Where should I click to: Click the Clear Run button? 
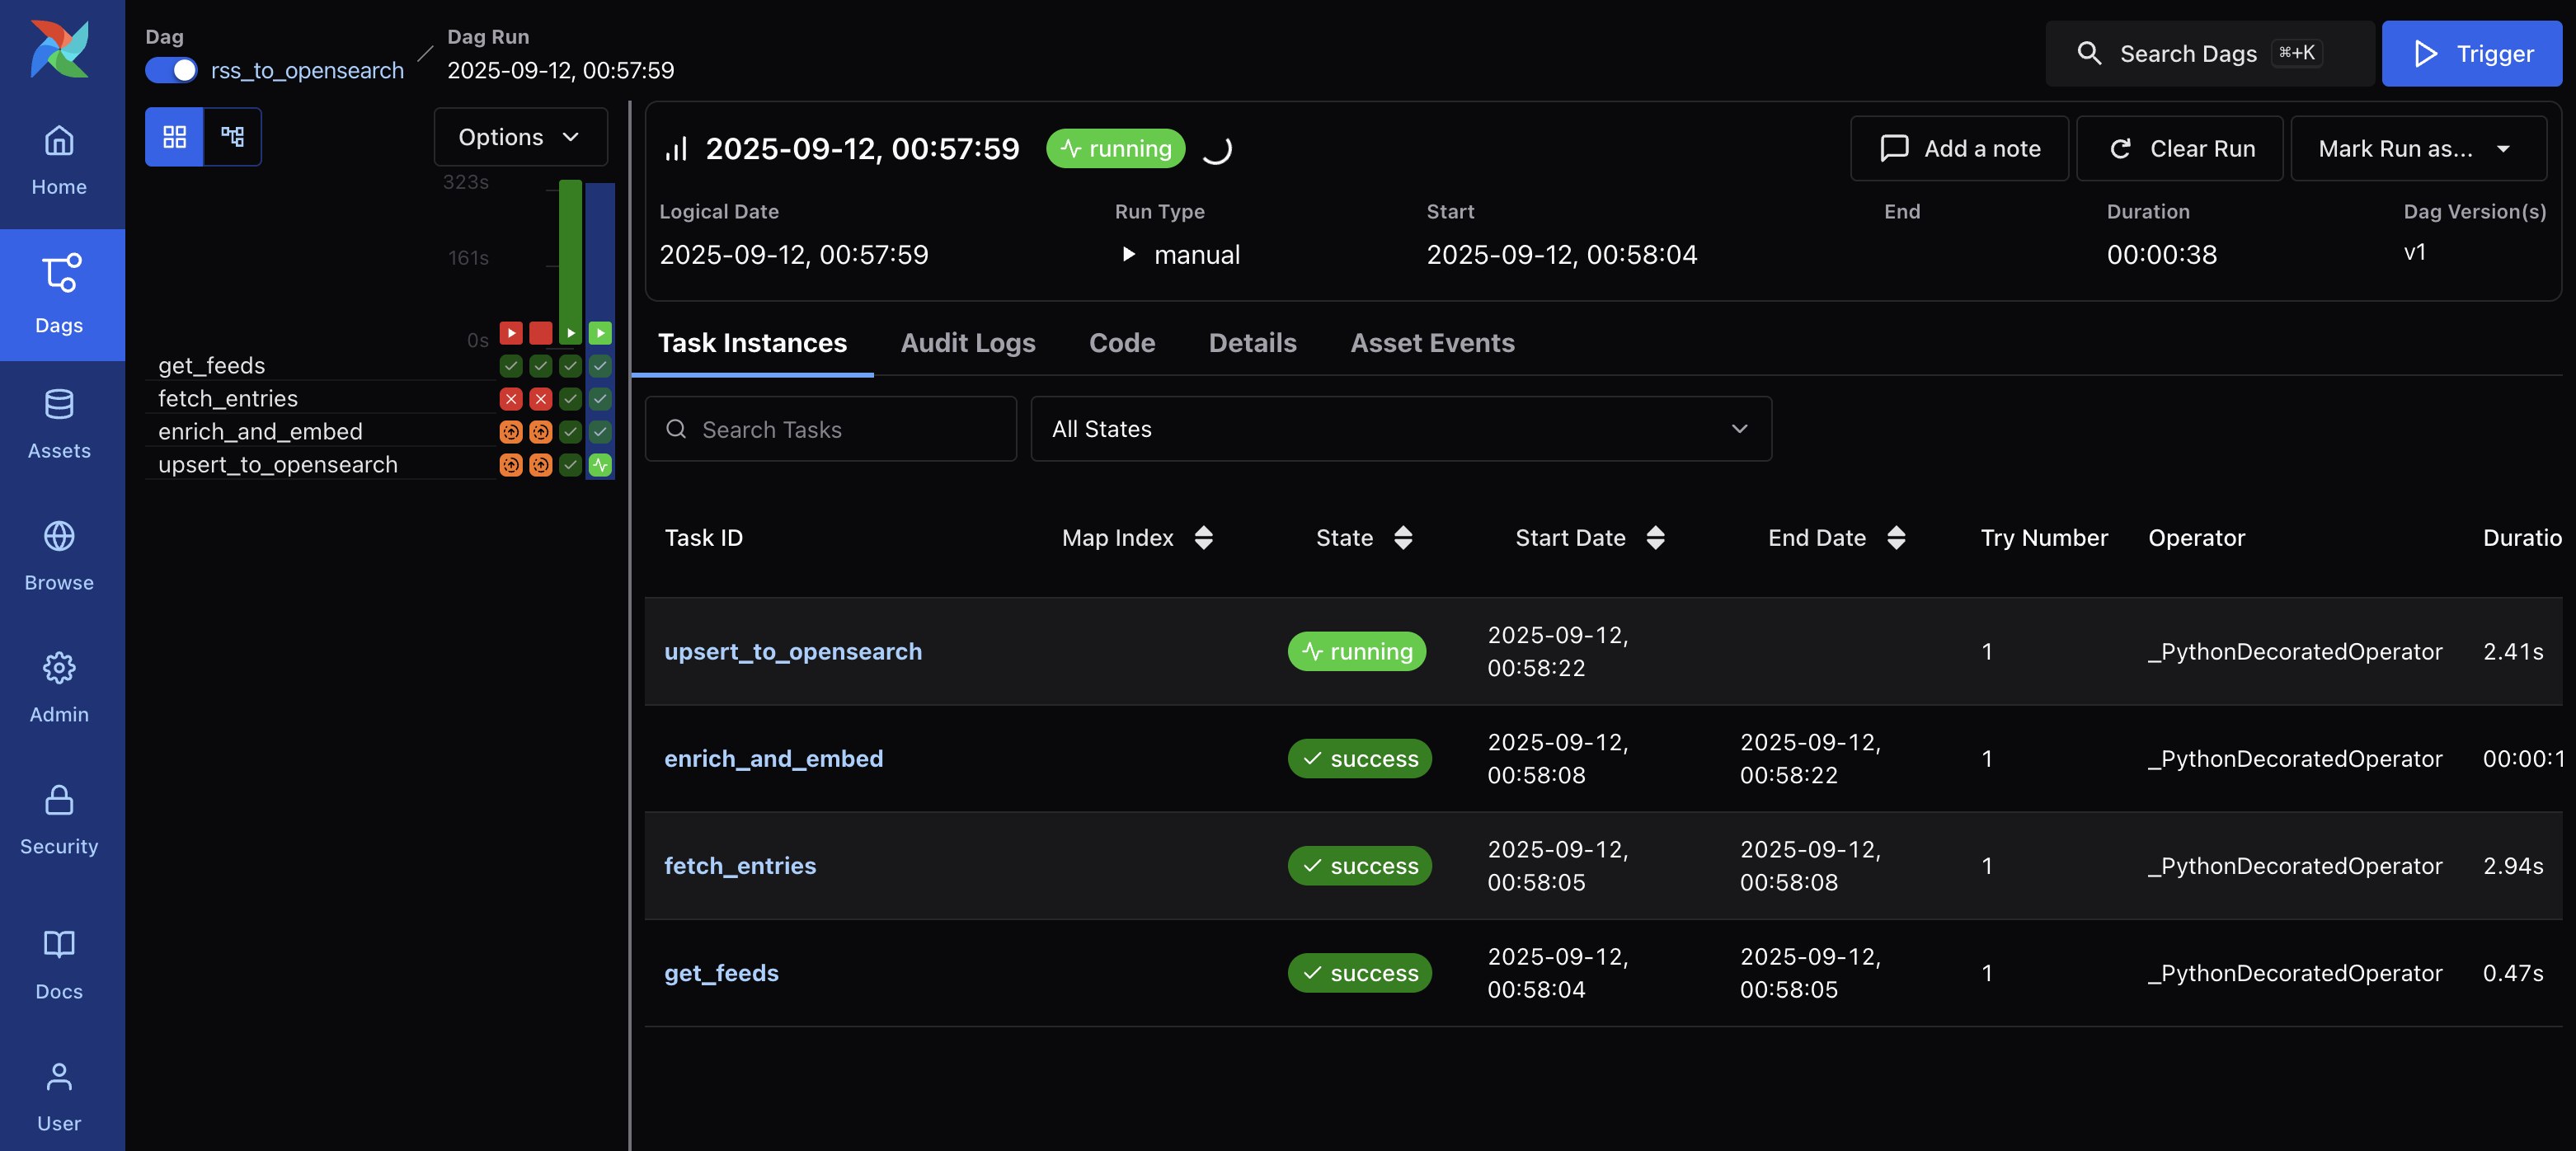(x=2180, y=148)
